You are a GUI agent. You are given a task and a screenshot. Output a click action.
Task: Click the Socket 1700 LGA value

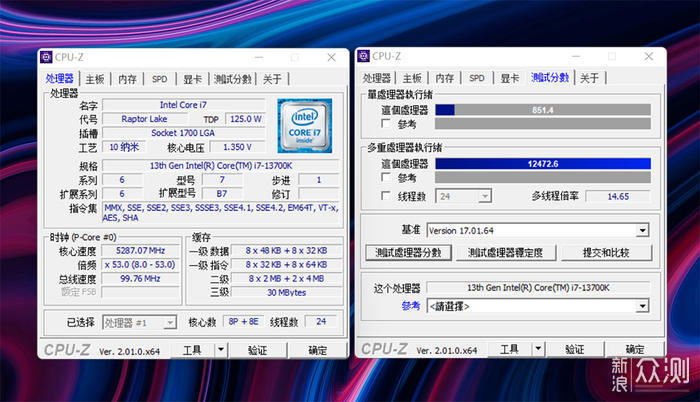(183, 133)
